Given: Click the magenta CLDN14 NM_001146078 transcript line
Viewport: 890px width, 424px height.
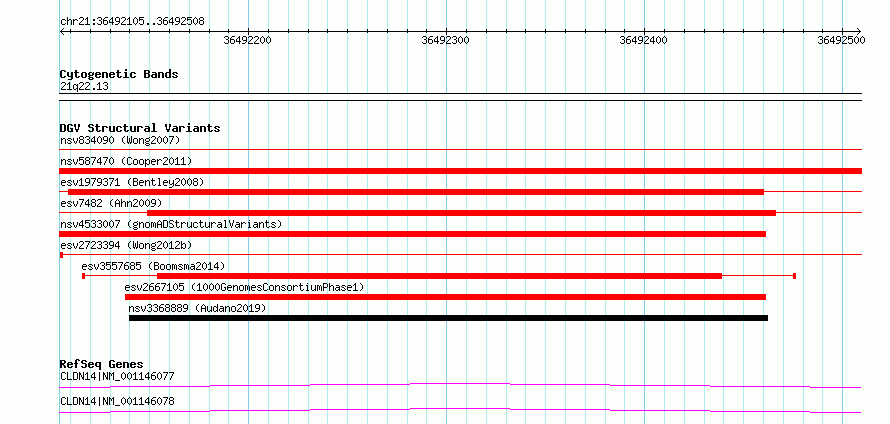Looking at the screenshot, I should click(x=461, y=410).
